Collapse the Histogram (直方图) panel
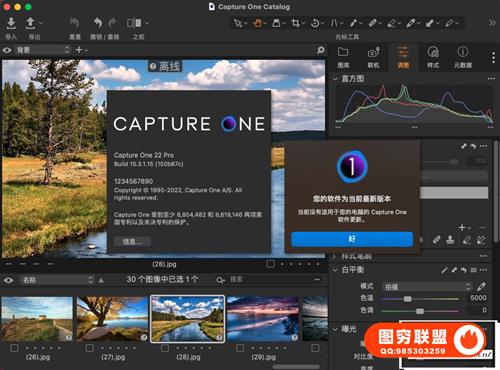500x370 pixels. tap(335, 79)
